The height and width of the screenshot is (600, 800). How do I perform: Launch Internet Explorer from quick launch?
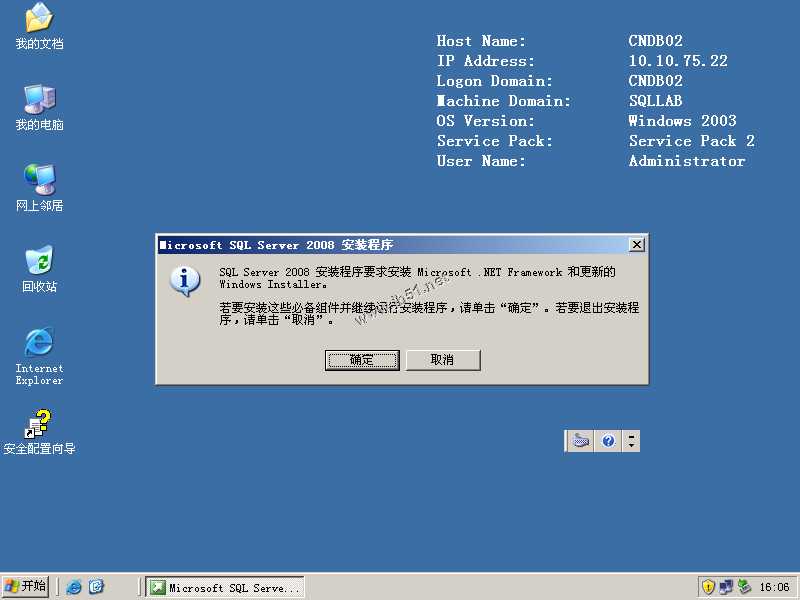point(74,587)
